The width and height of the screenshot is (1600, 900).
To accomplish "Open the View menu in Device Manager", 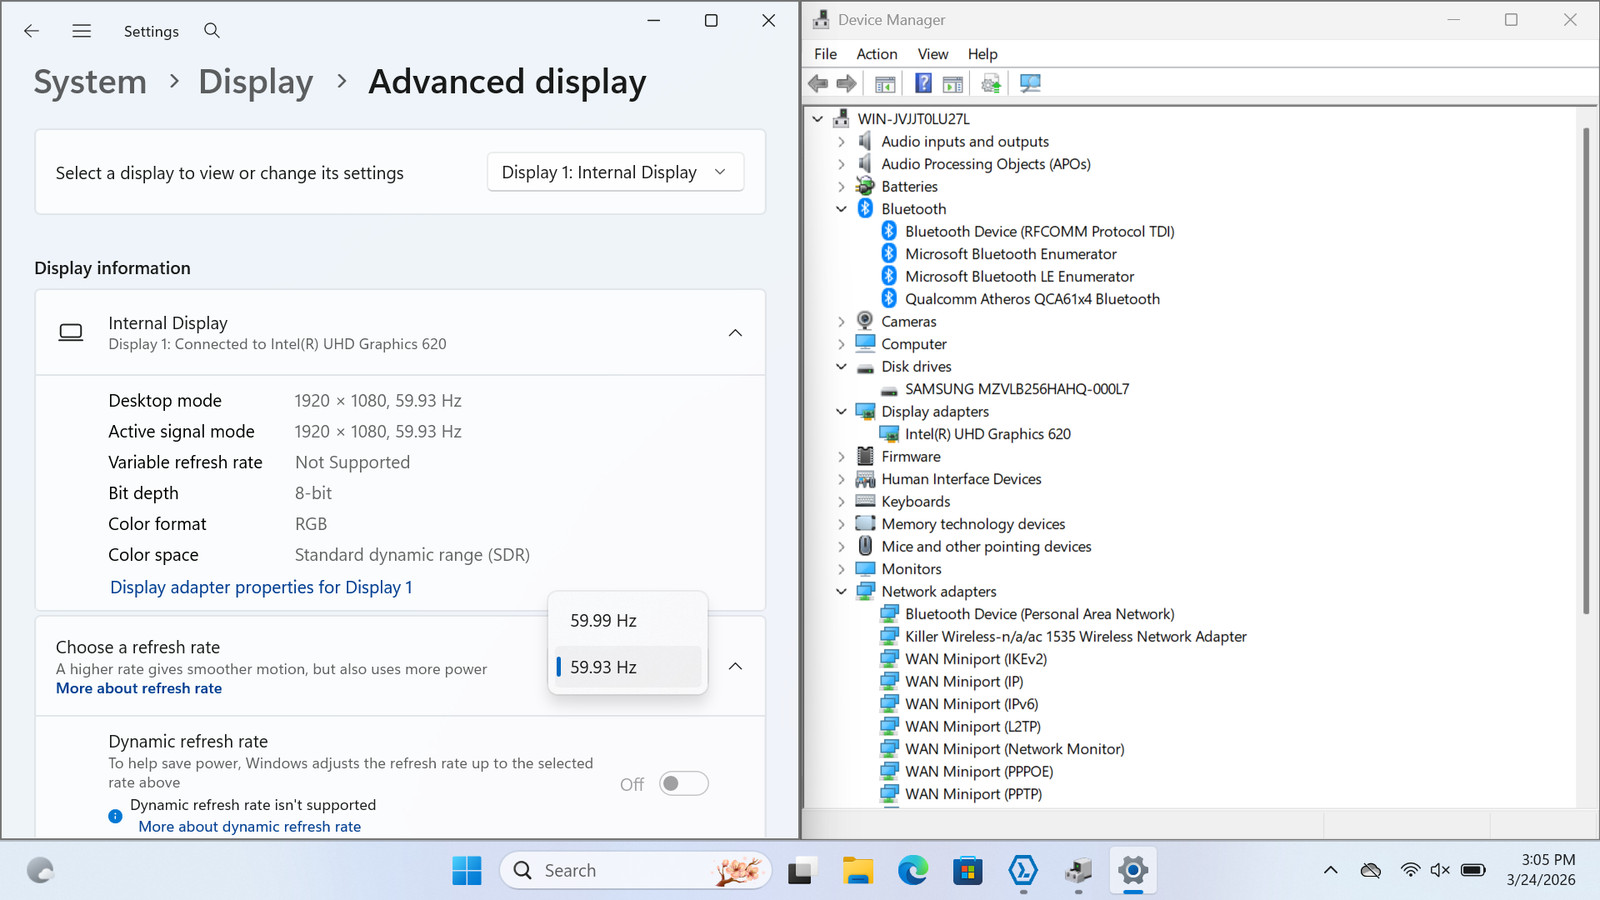I will coord(933,54).
